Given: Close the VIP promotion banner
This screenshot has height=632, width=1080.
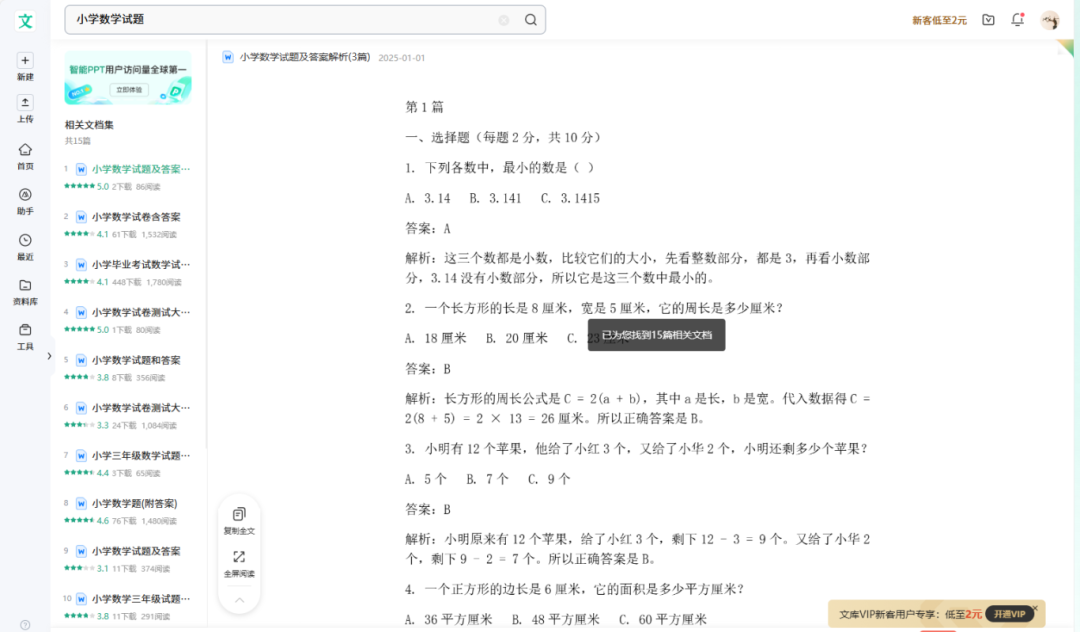Looking at the screenshot, I should click(x=1038, y=606).
